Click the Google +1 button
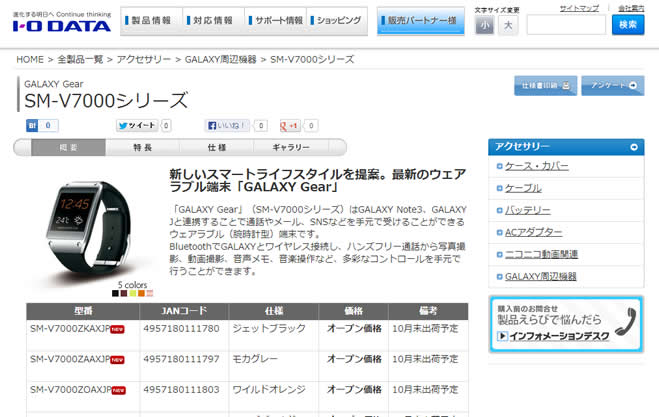Screen dimensions: 659x417 pyautogui.click(x=289, y=125)
